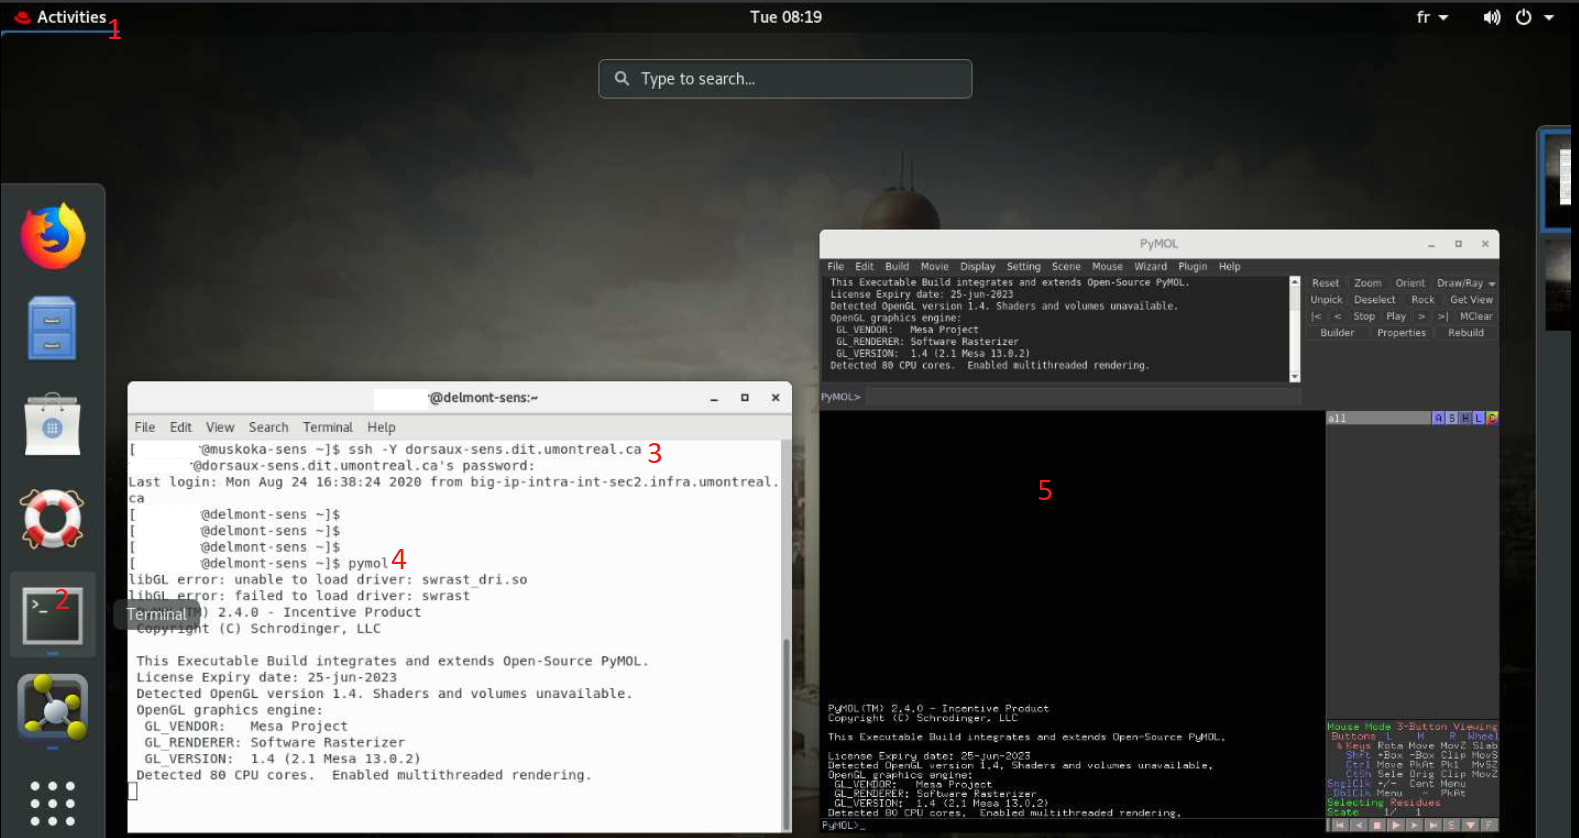
Task: Open the Display menu in PyMOL
Action: 978,267
